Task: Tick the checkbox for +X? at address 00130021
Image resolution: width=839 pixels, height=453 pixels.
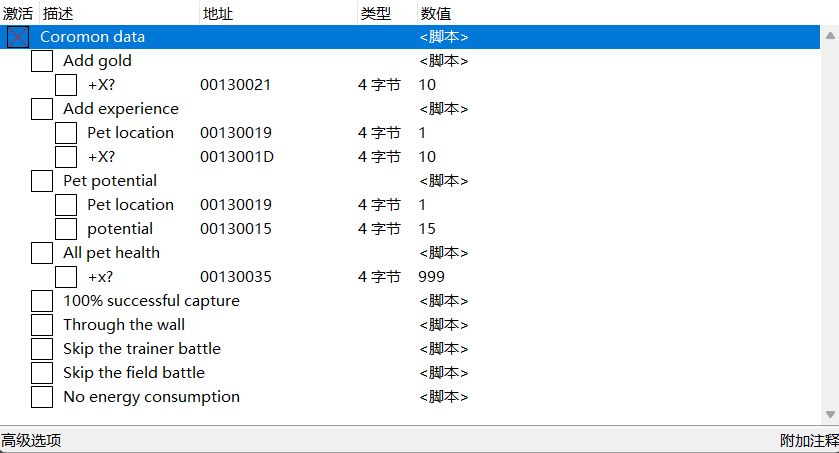Action: pyautogui.click(x=66, y=85)
